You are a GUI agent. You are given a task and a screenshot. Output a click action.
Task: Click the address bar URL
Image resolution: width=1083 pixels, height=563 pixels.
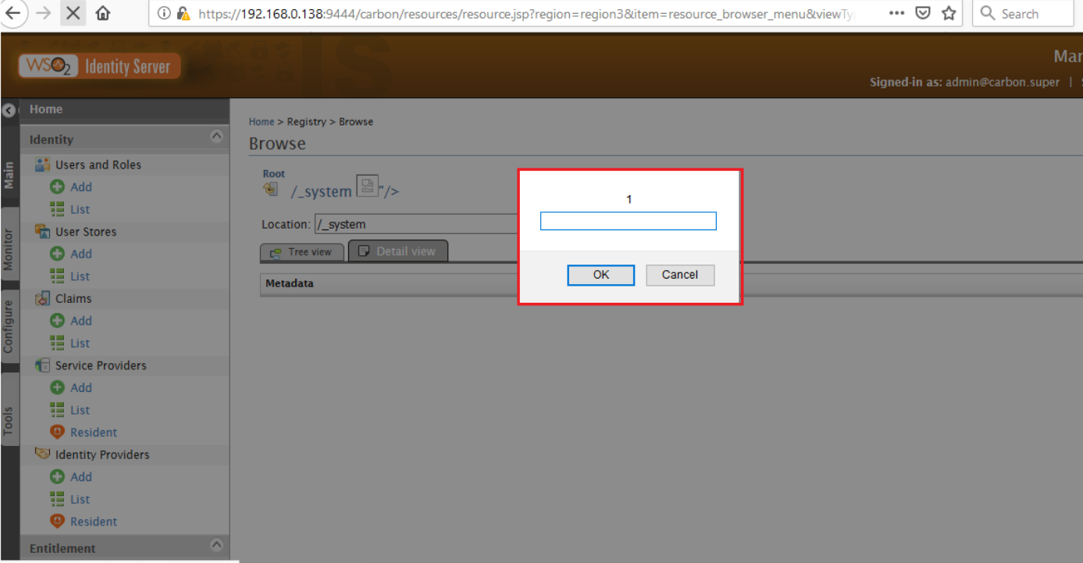click(526, 14)
